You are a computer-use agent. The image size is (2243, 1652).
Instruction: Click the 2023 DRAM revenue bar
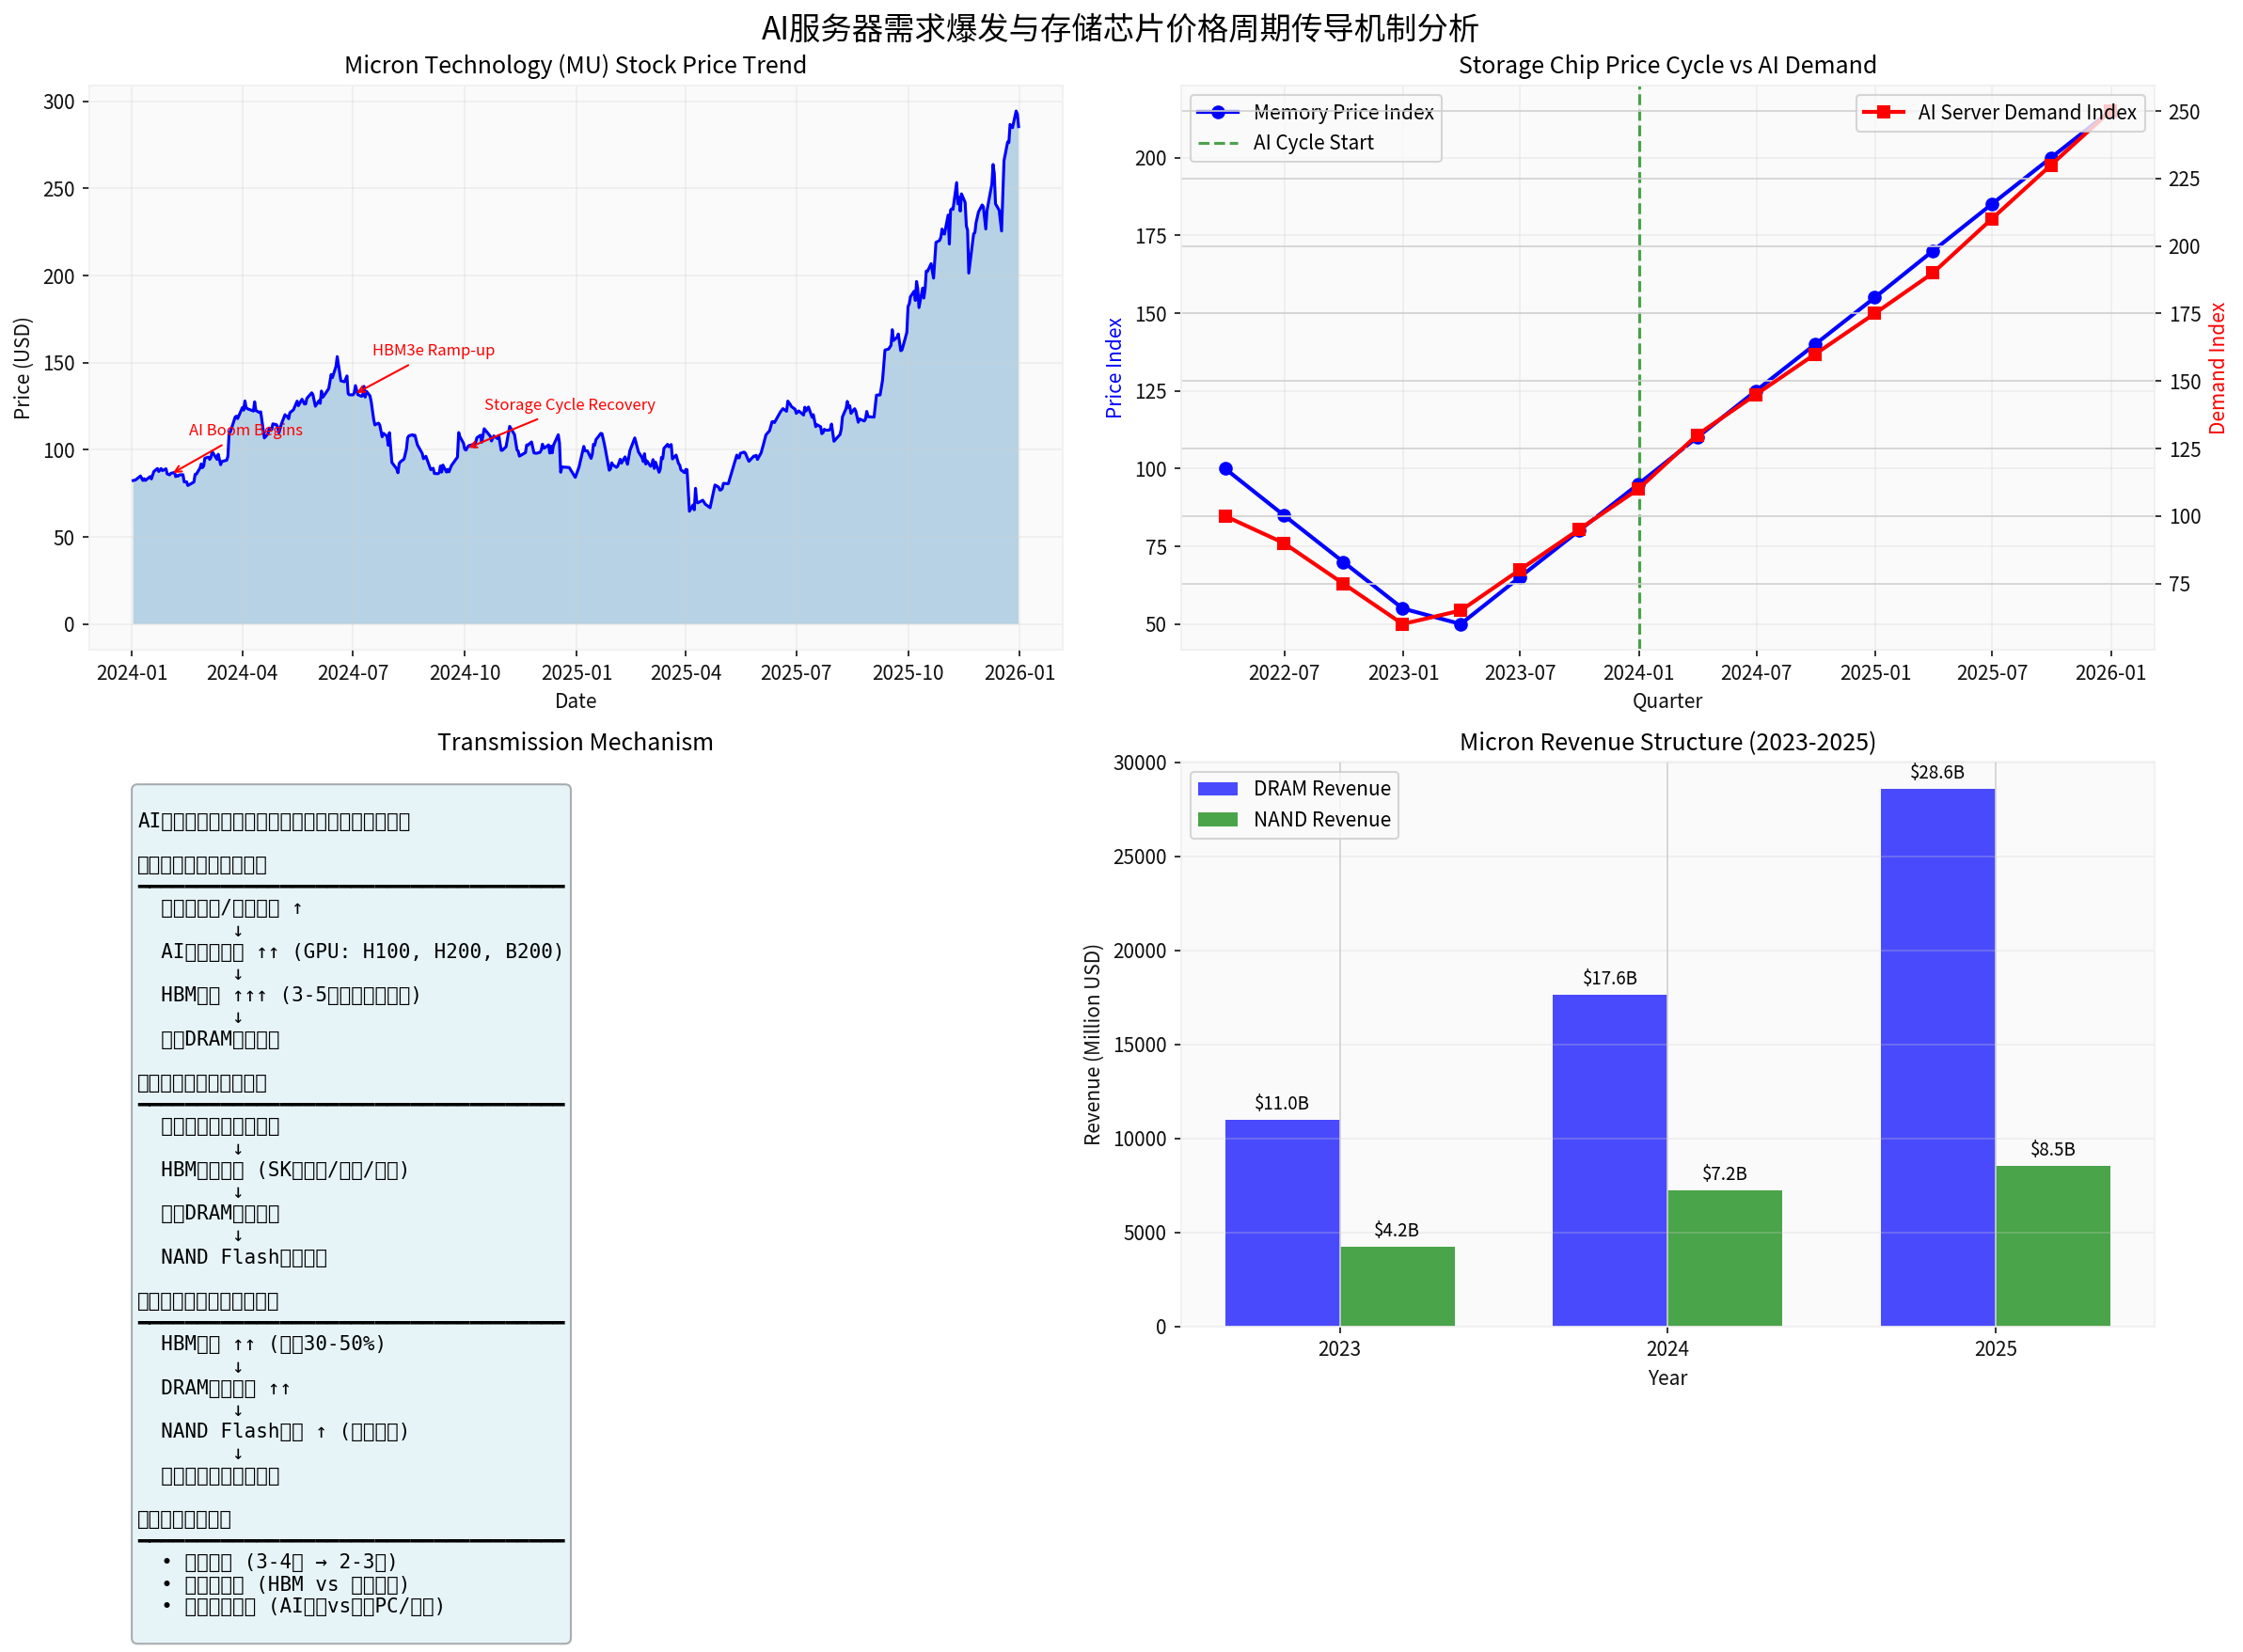(x=1281, y=1222)
